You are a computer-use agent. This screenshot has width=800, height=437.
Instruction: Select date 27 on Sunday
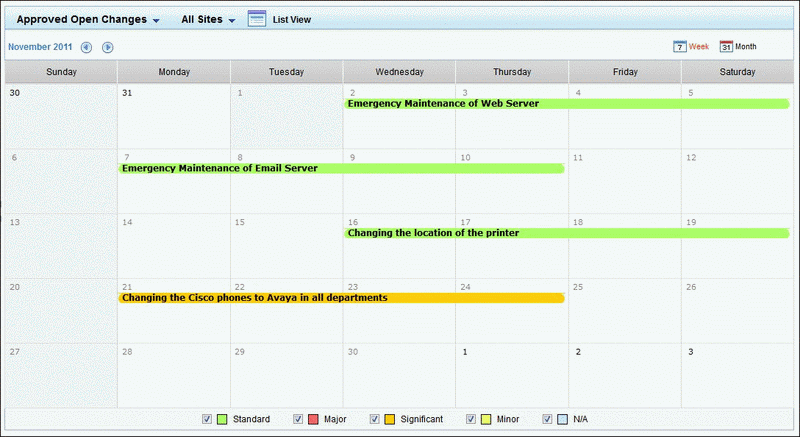point(15,352)
